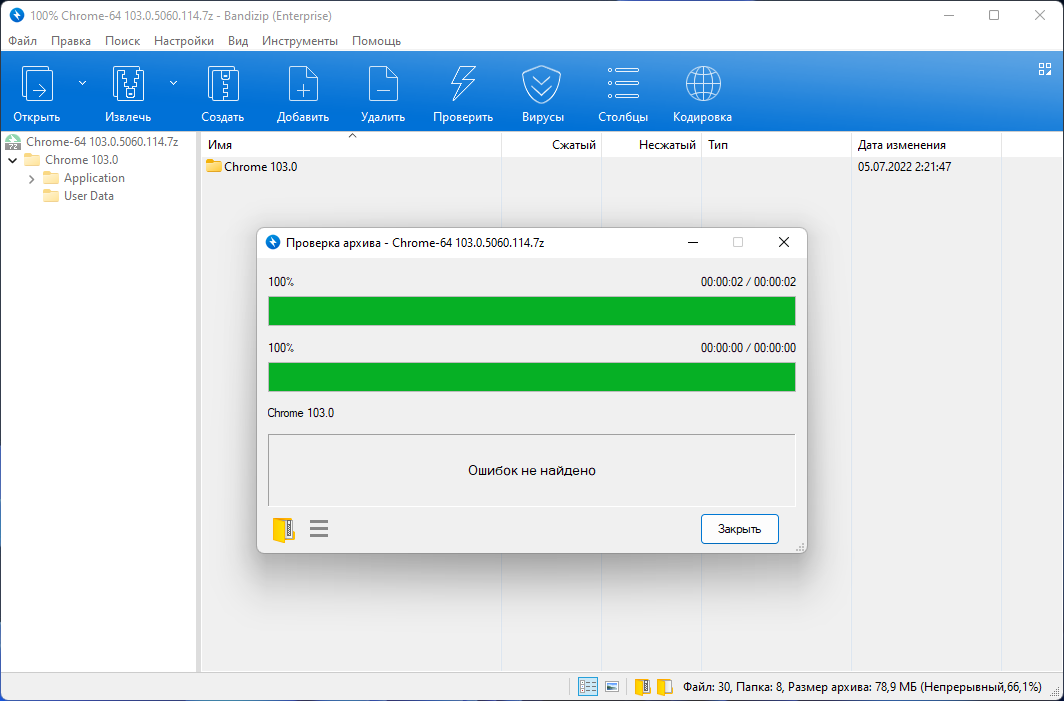The width and height of the screenshot is (1064, 701).
Task: Click the Извлечь extract icon
Action: 128,85
